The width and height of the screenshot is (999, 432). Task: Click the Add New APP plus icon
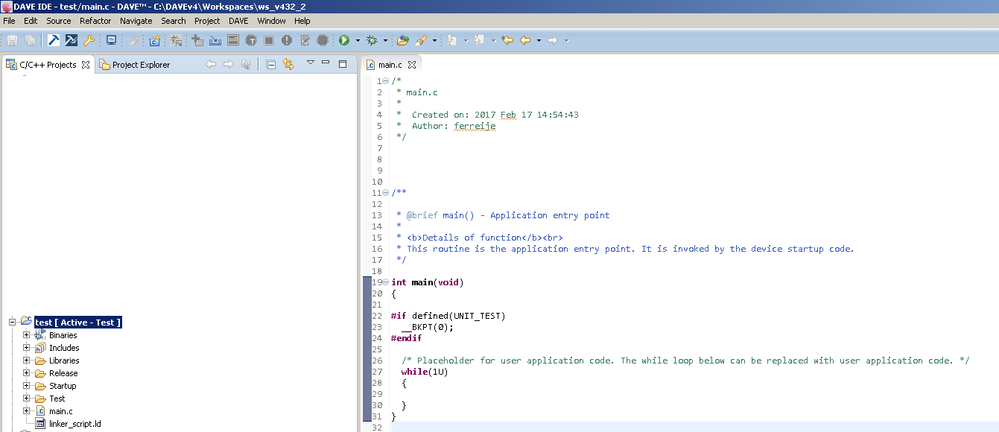click(198, 40)
